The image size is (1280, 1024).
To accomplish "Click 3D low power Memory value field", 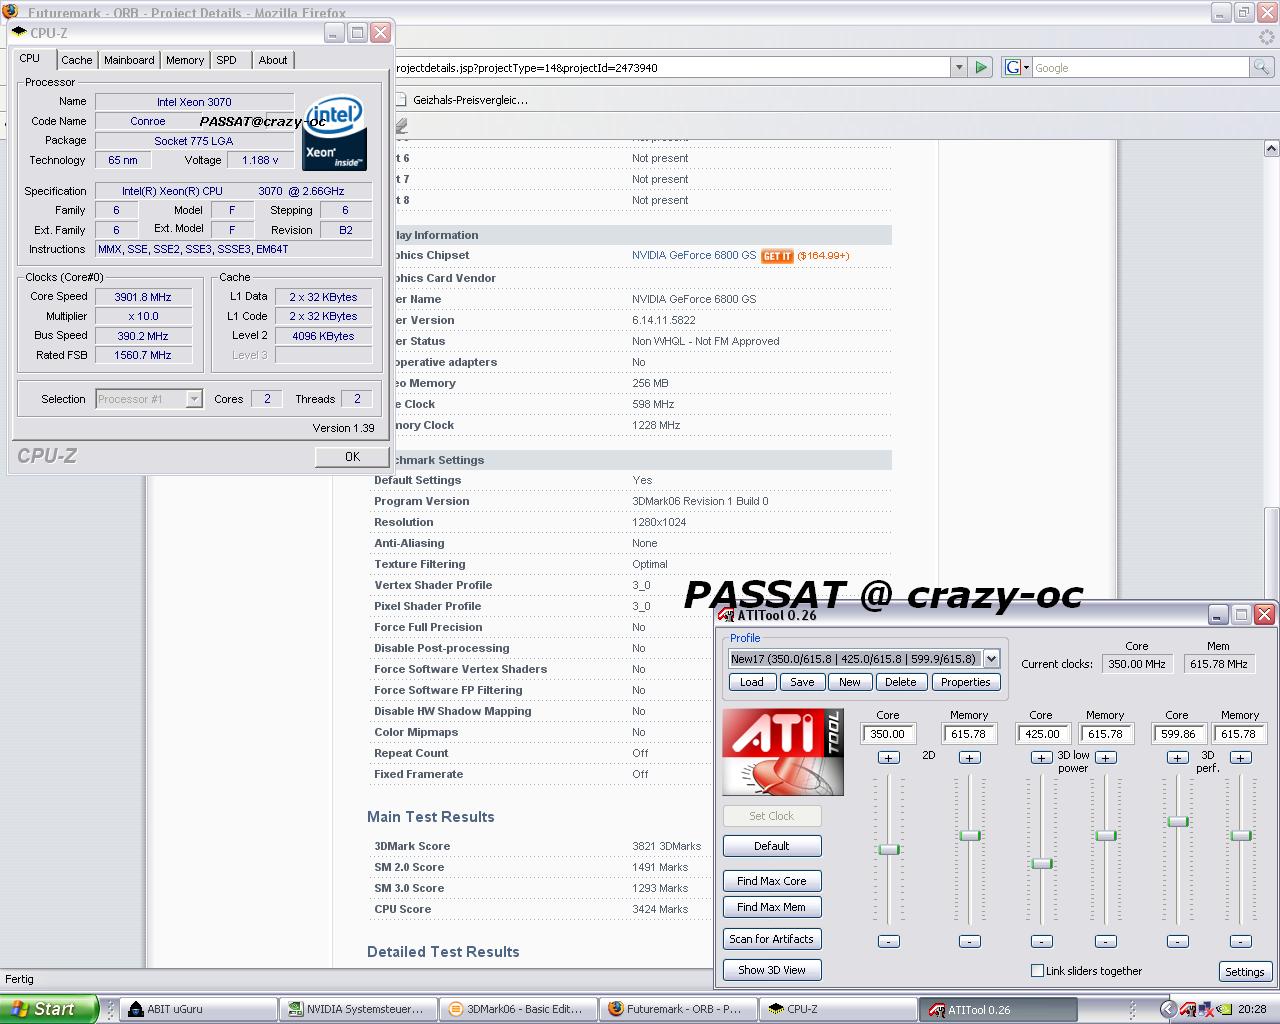I will coord(1105,734).
